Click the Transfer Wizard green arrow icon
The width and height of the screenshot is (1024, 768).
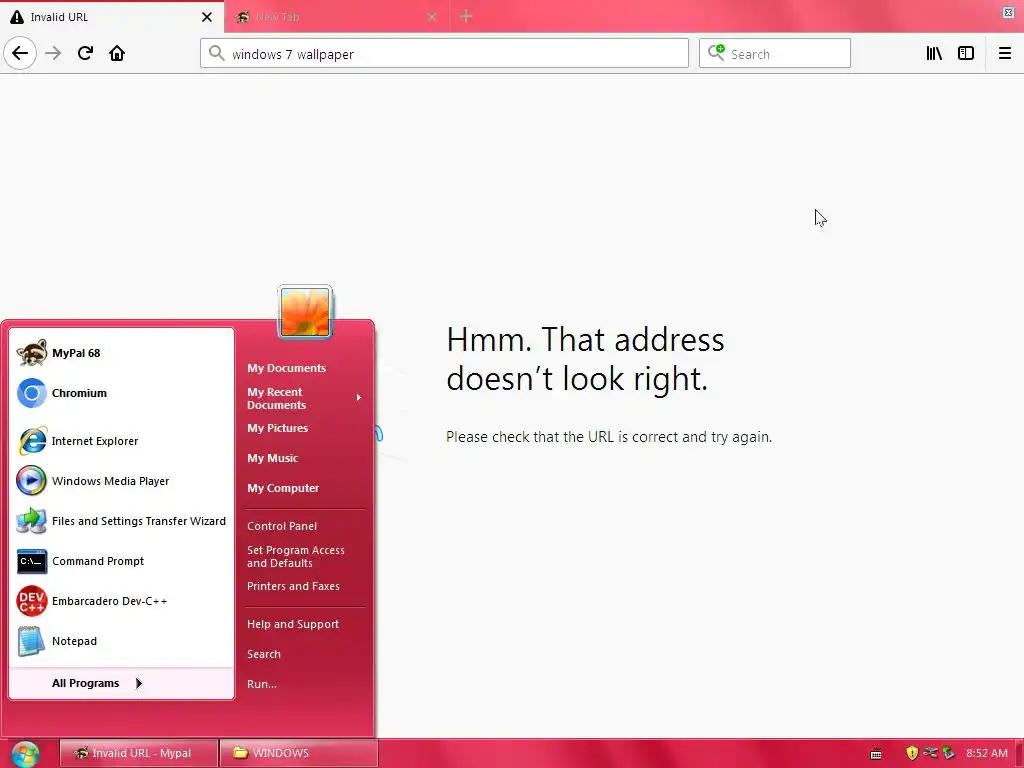[31, 521]
